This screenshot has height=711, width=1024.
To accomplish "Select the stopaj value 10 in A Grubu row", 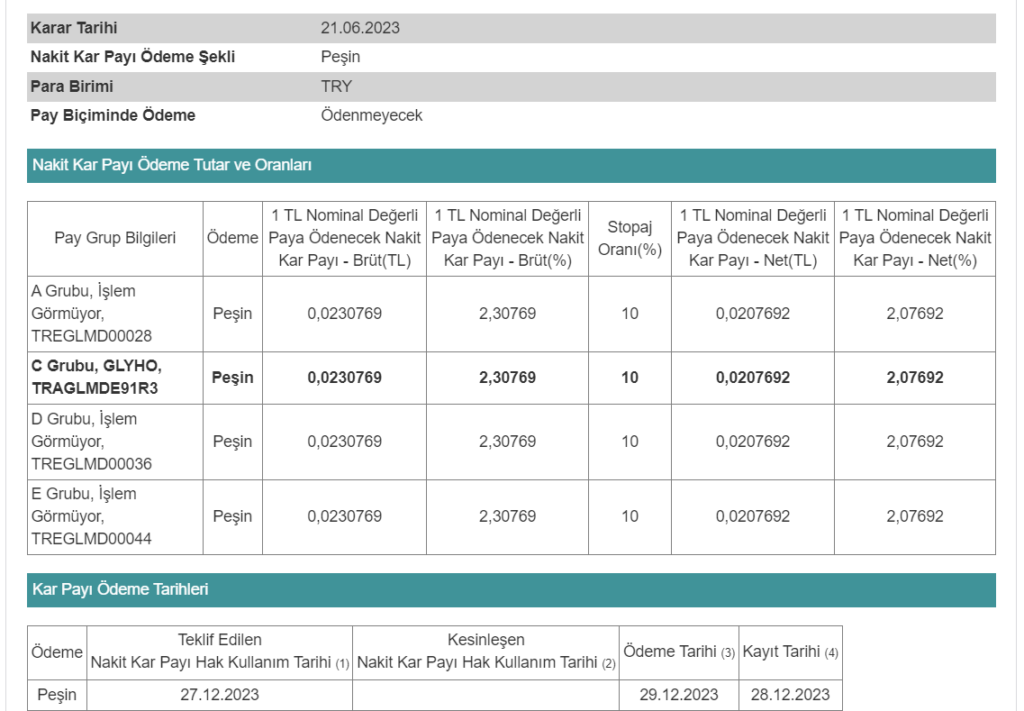I will click(x=629, y=314).
